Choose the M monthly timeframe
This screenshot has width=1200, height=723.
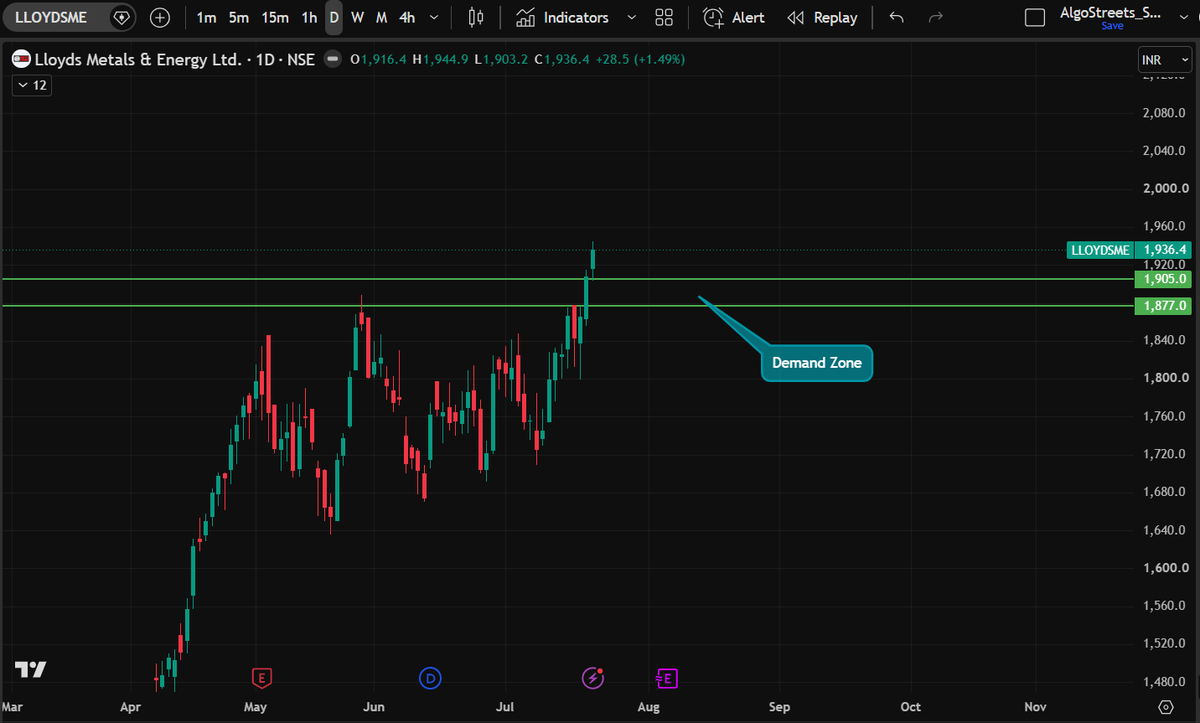coord(381,18)
